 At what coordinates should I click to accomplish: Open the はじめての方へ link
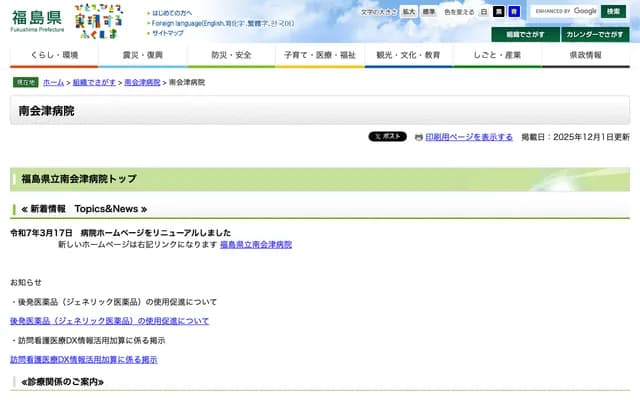(x=172, y=13)
